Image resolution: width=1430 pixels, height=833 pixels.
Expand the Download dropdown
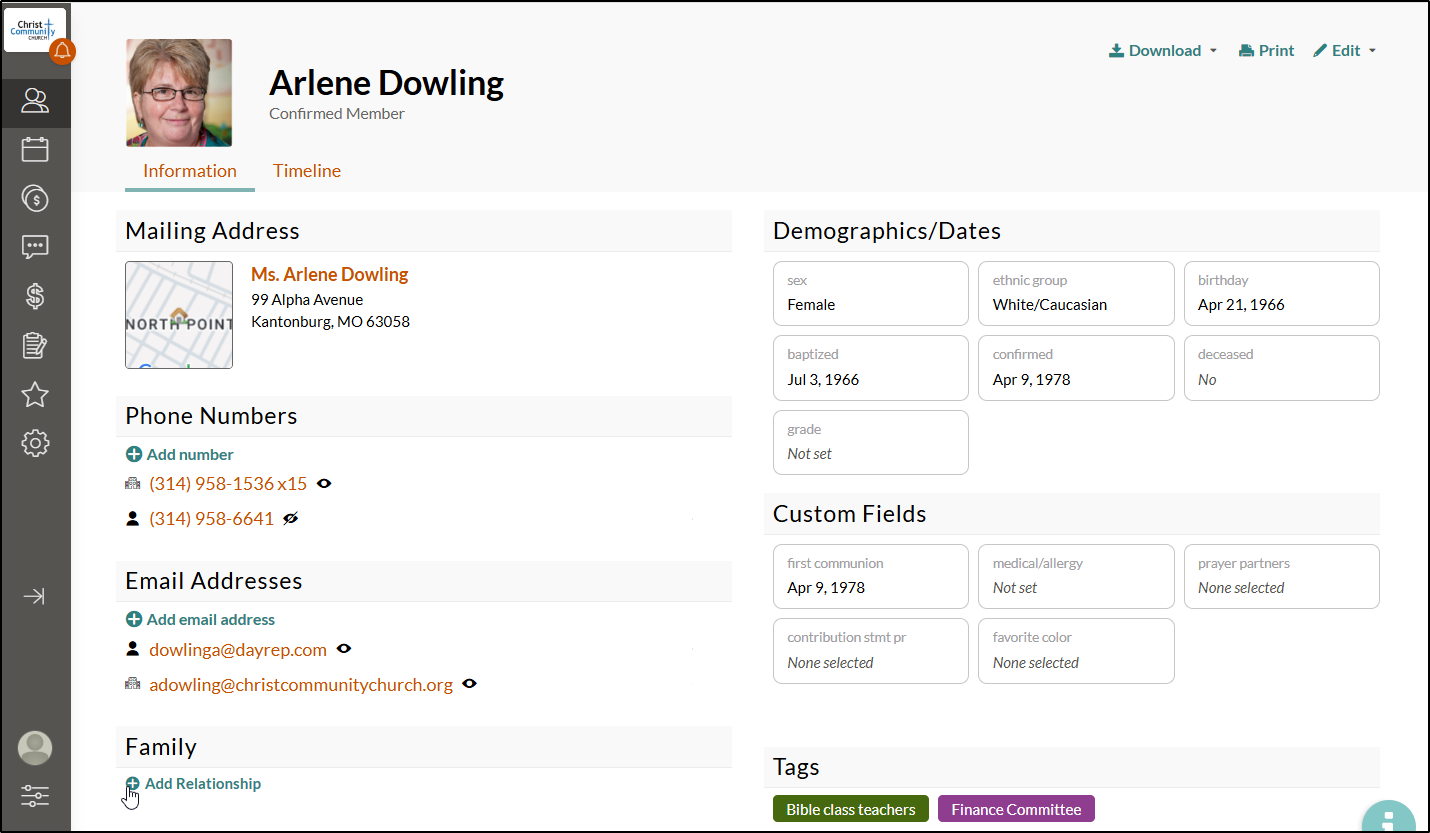(x=1163, y=51)
